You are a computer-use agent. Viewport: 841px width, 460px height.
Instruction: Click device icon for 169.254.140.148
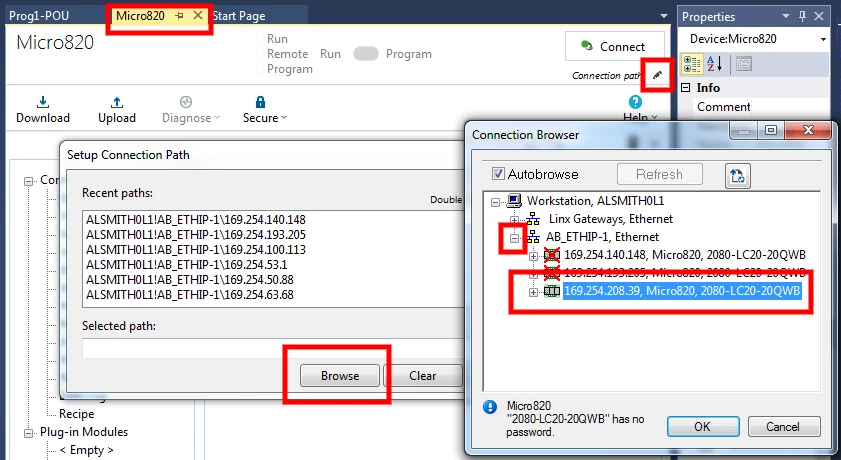point(552,255)
